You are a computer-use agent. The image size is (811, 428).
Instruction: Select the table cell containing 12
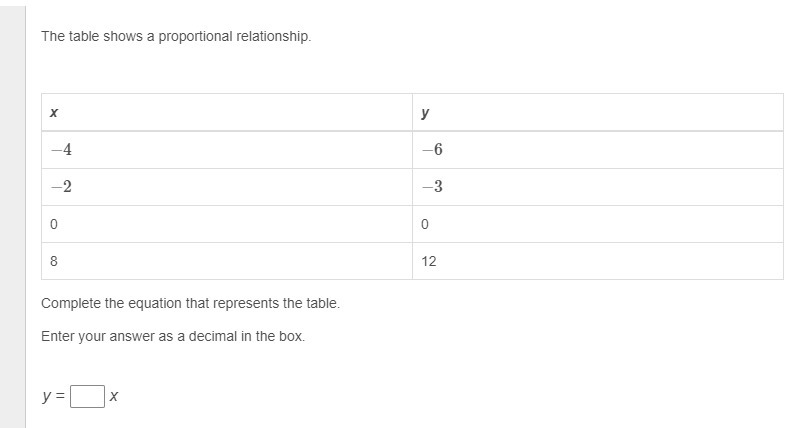[597, 261]
